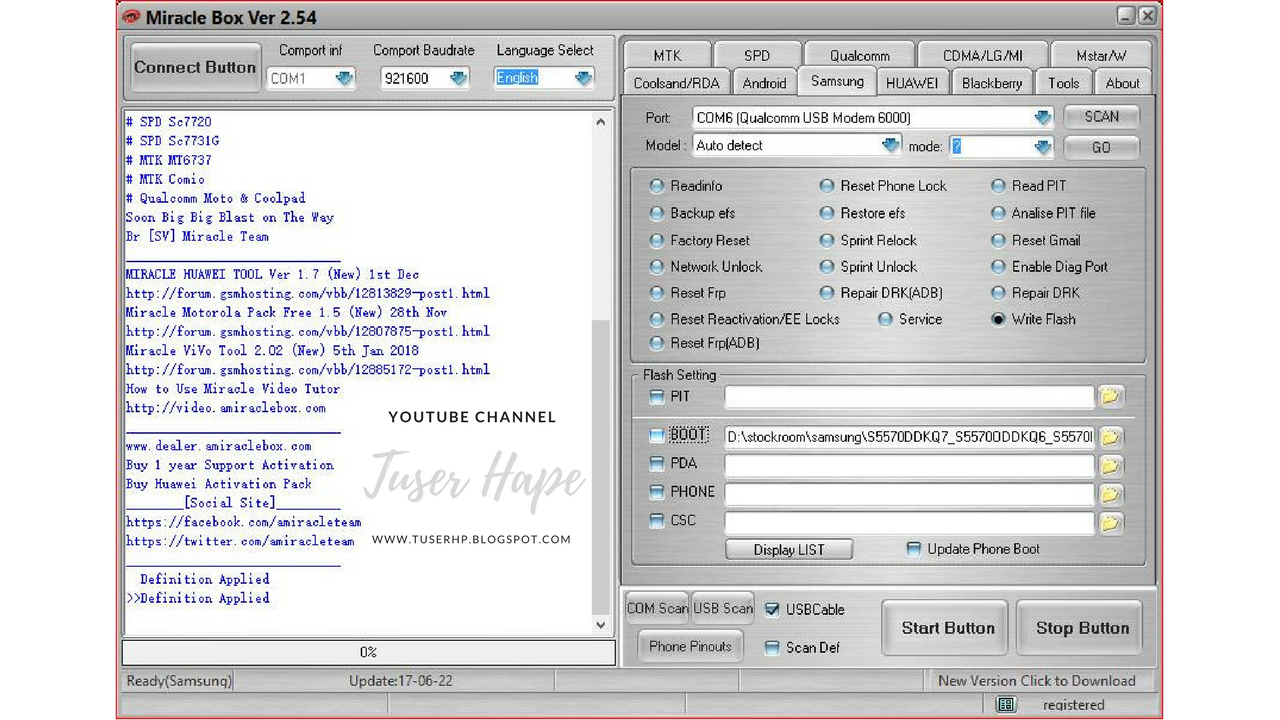Image resolution: width=1280 pixels, height=720 pixels.
Task: Select the Read PIT option
Action: (998, 186)
